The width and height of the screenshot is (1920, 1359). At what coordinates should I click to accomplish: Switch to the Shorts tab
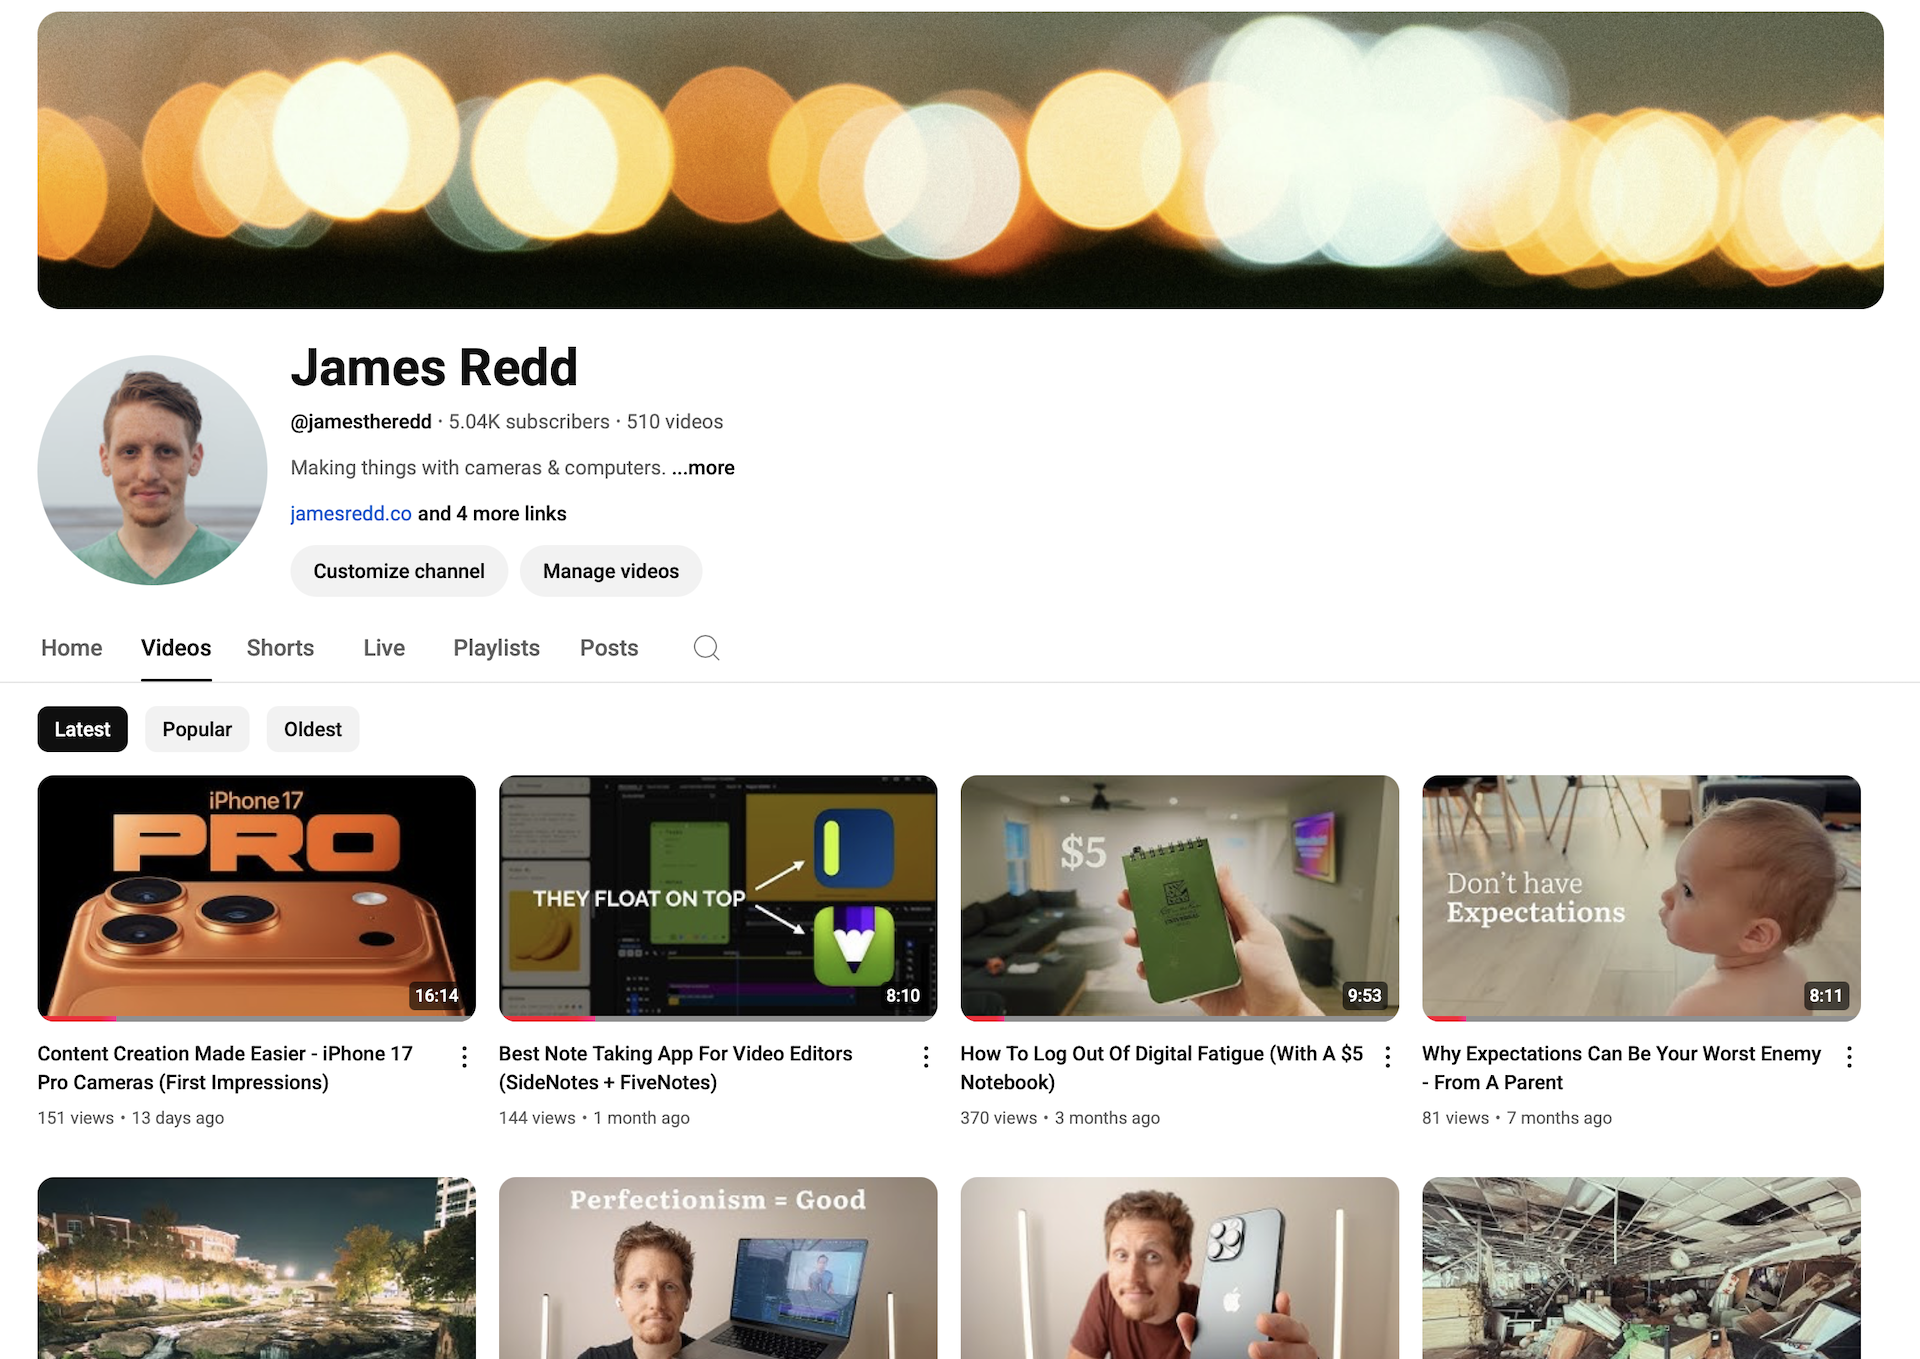[x=280, y=648]
